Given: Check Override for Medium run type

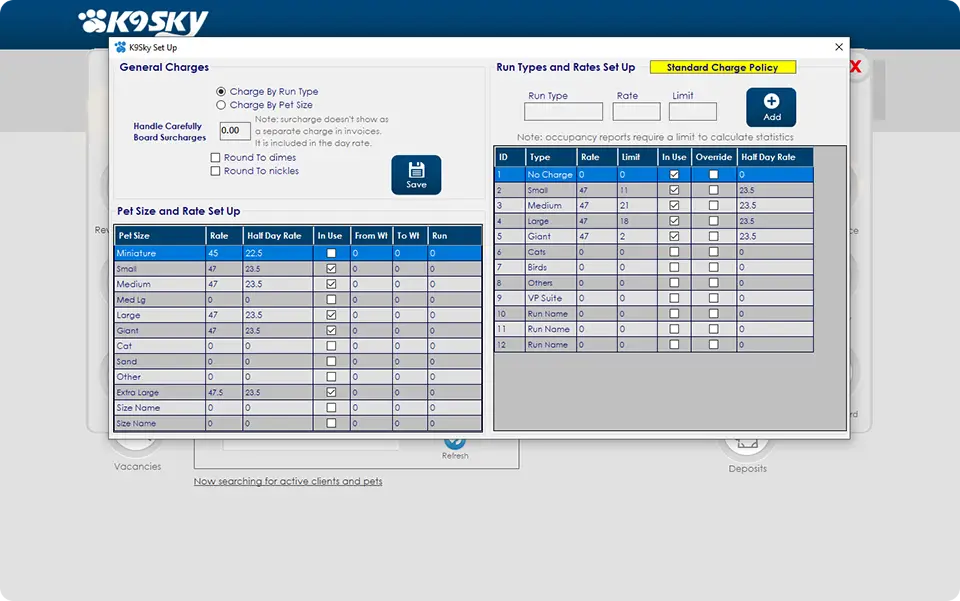Looking at the screenshot, I should point(713,205).
